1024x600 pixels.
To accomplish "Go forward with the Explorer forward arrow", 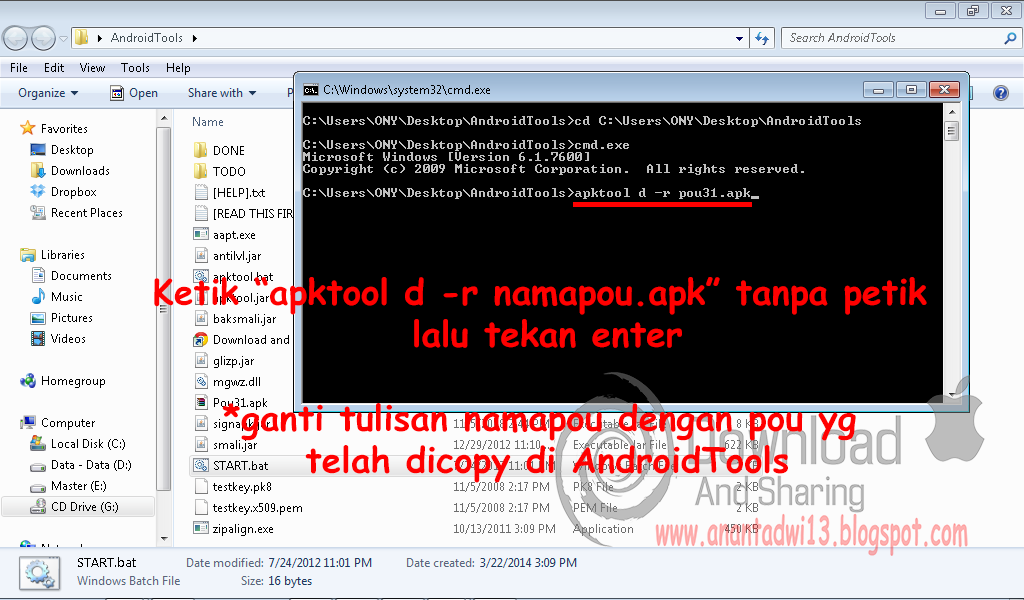I will (x=44, y=39).
